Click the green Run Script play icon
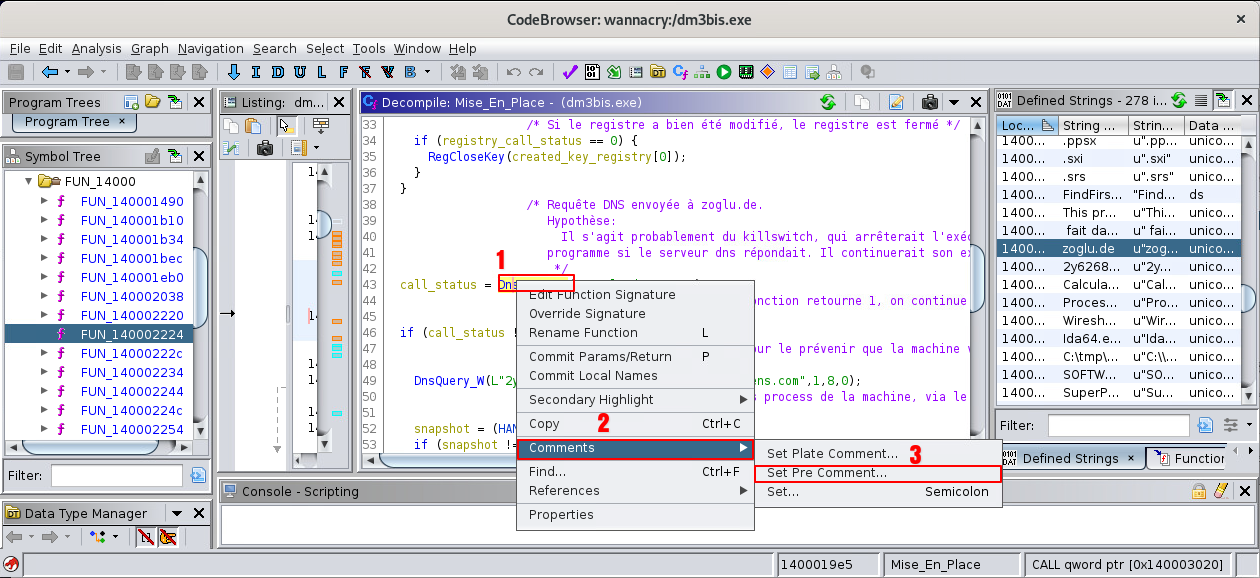The width and height of the screenshot is (1260, 578). coord(723,72)
